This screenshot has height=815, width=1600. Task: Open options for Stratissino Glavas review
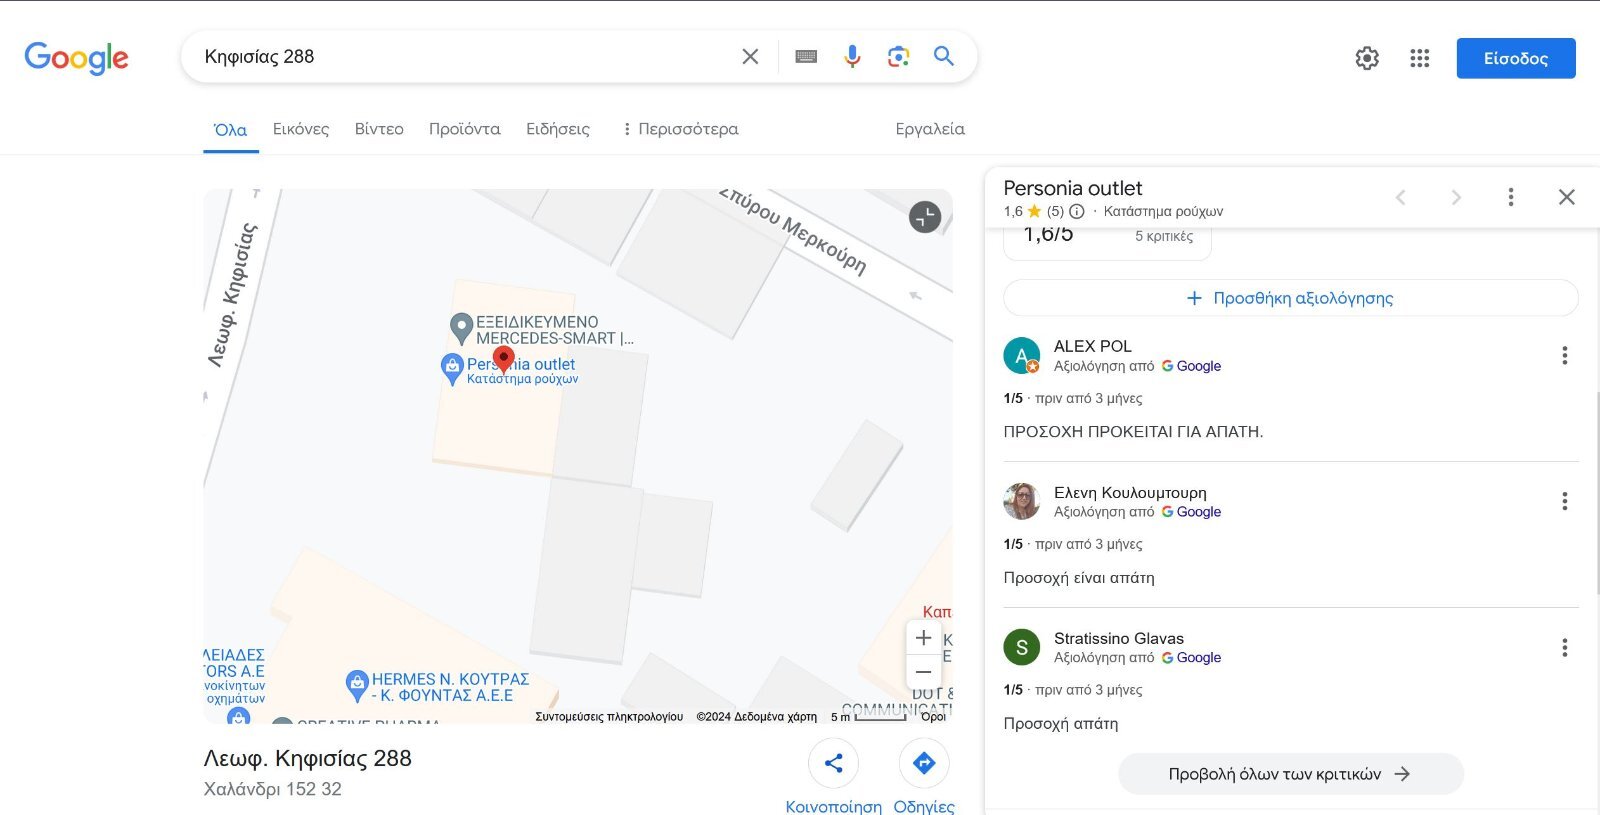tap(1565, 647)
